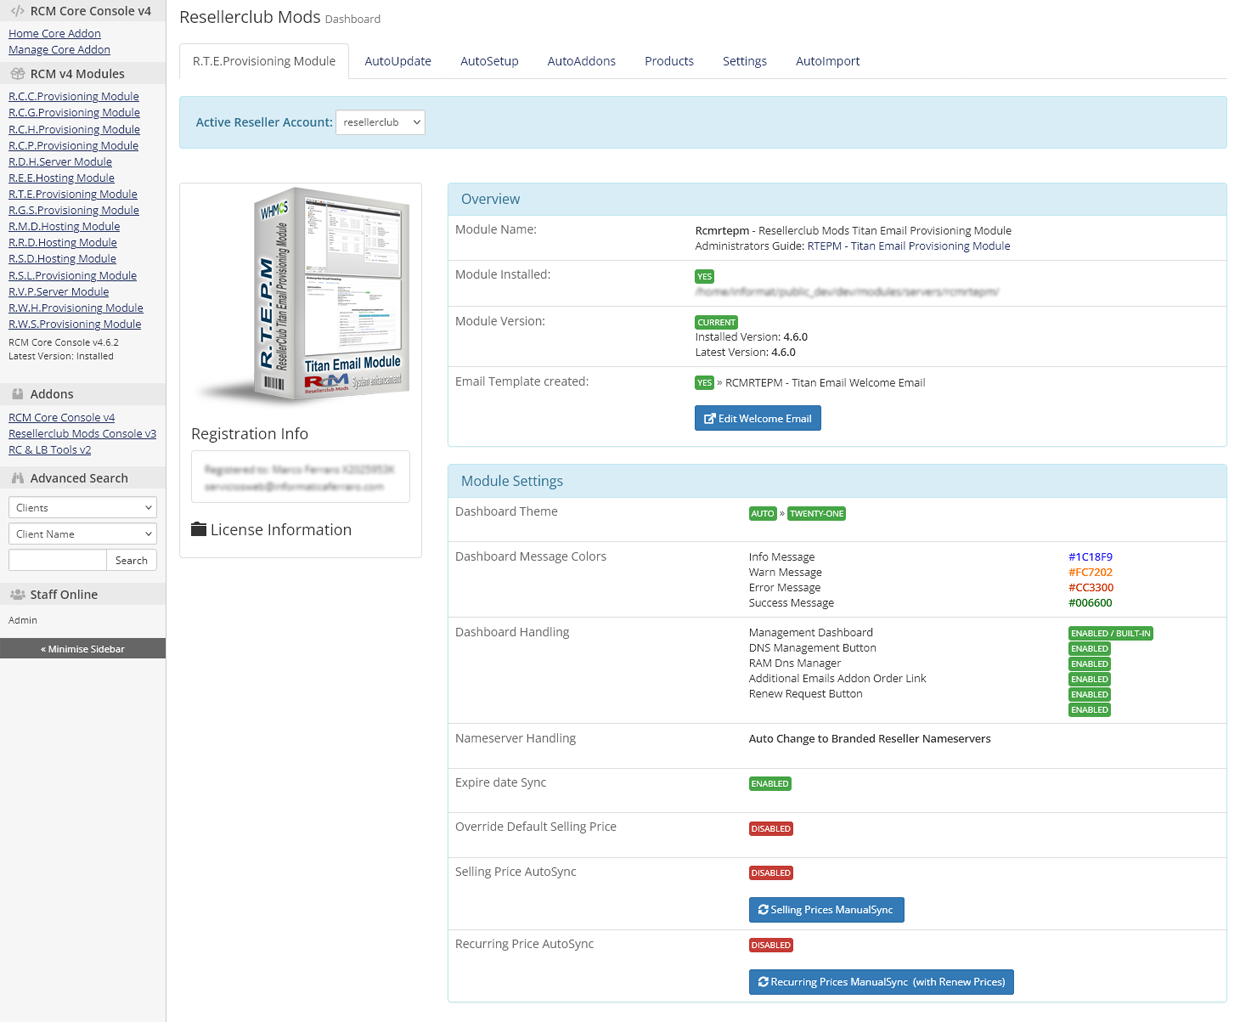Click the #FC7202 warn message color value
The height and width of the screenshot is (1022, 1240).
1090,572
